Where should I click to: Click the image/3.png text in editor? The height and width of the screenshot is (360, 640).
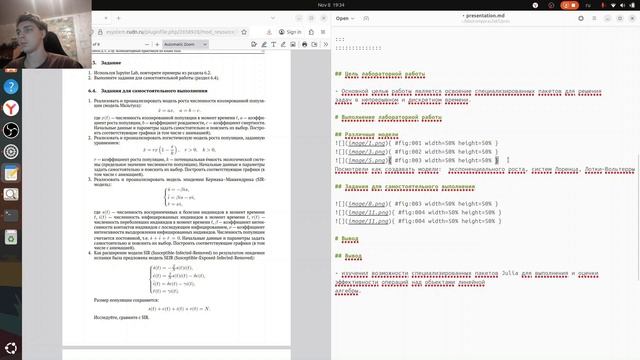[x=367, y=152]
